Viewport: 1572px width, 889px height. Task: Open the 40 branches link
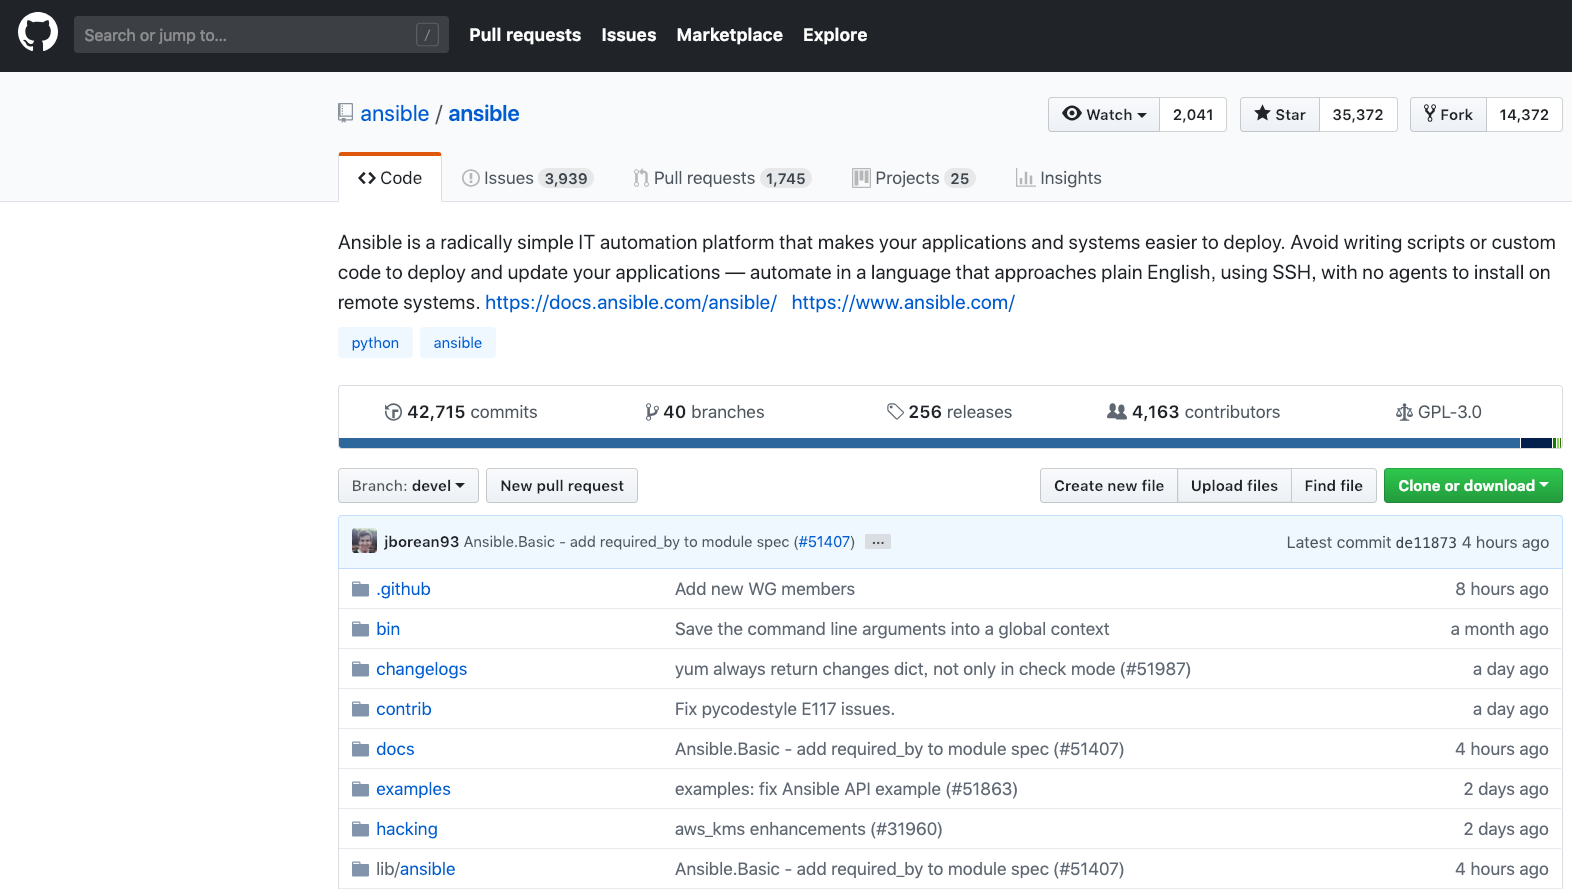coord(705,412)
